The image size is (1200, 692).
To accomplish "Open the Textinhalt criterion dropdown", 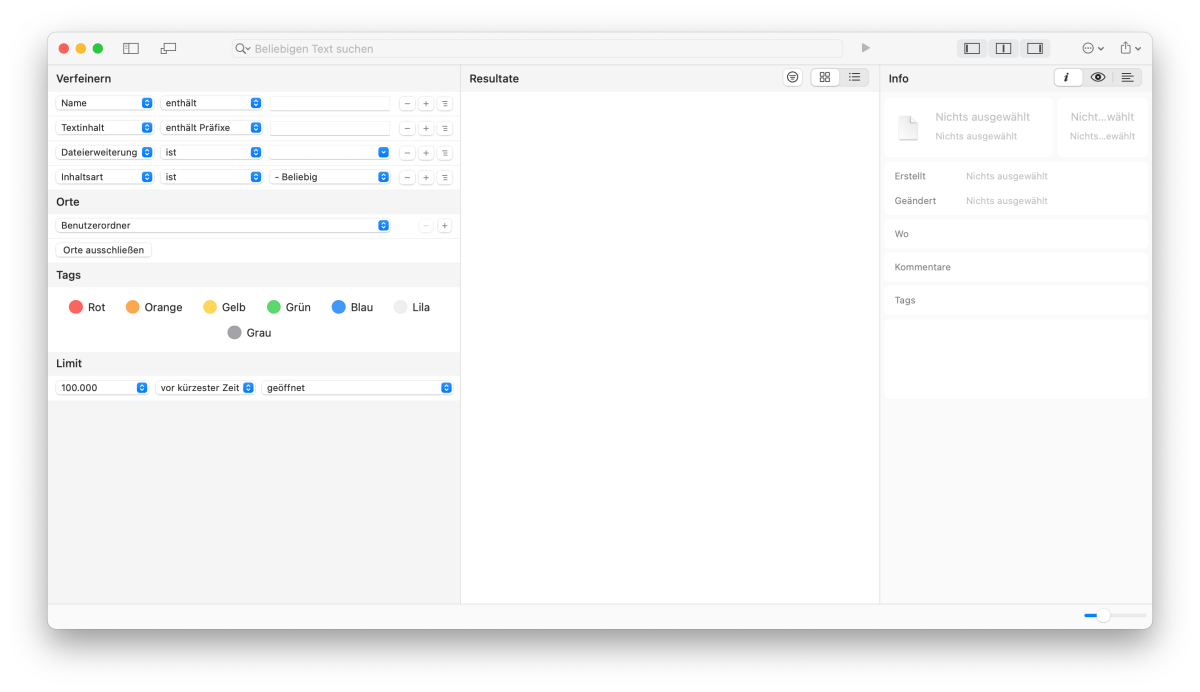I will click(x=105, y=128).
